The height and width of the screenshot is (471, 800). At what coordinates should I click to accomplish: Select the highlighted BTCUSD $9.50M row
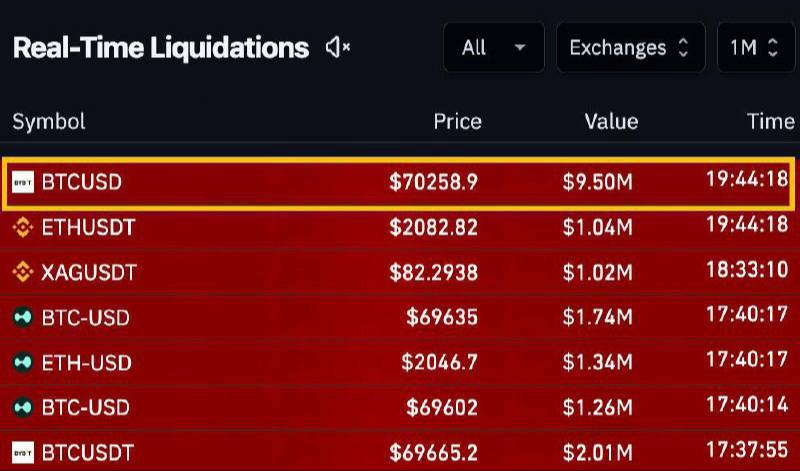[400, 182]
